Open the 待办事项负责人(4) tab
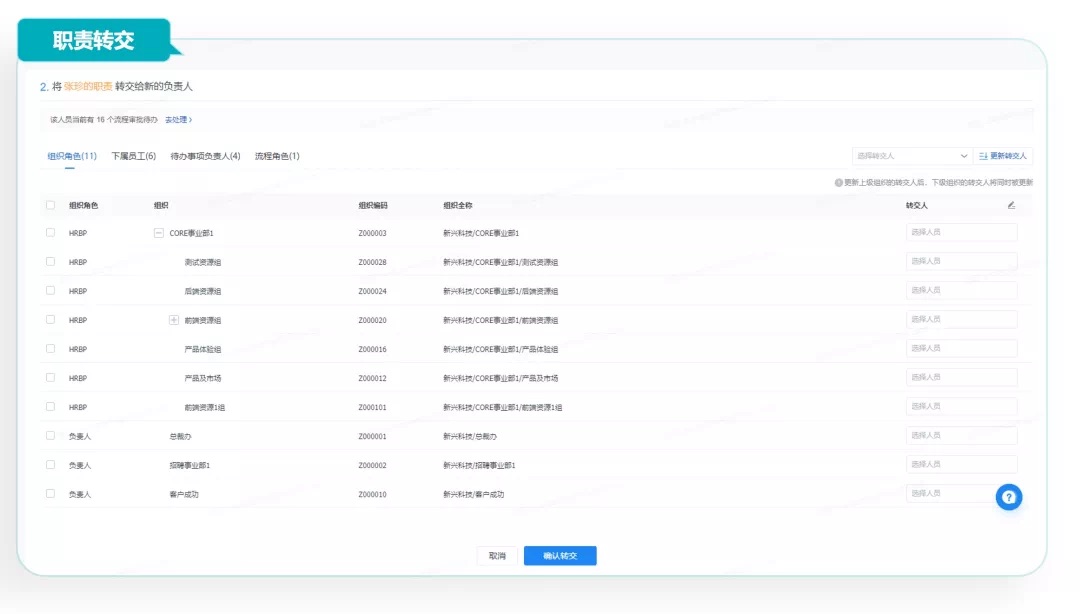This screenshot has height=614, width=1080. [x=205, y=156]
